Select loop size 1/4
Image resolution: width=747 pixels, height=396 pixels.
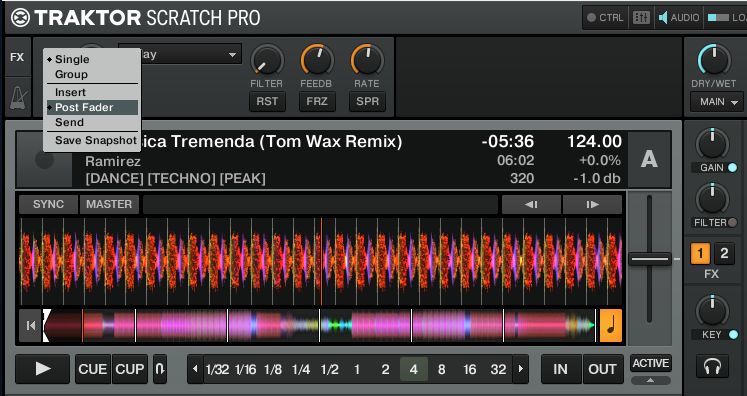[x=301, y=369]
